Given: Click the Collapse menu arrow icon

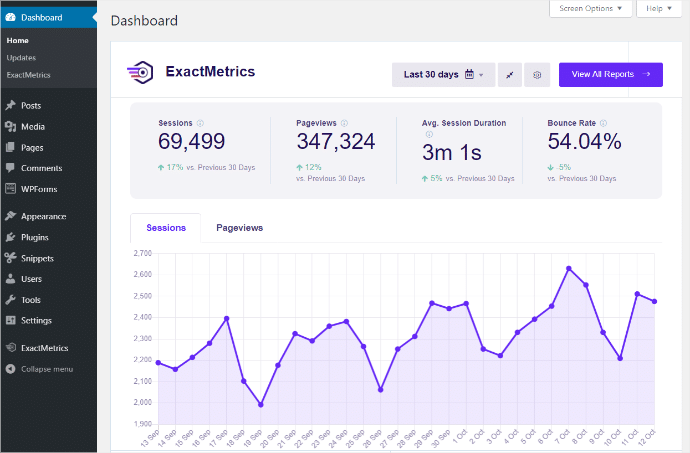Looking at the screenshot, I should click(11, 369).
